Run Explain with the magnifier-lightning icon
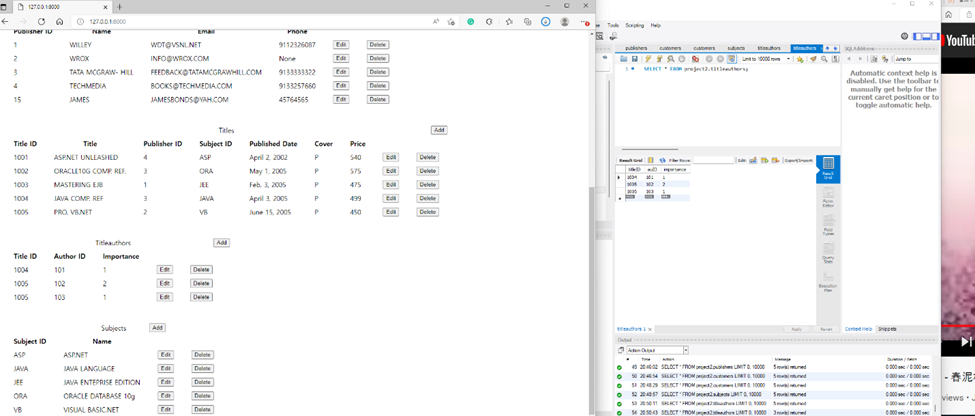 [670, 59]
